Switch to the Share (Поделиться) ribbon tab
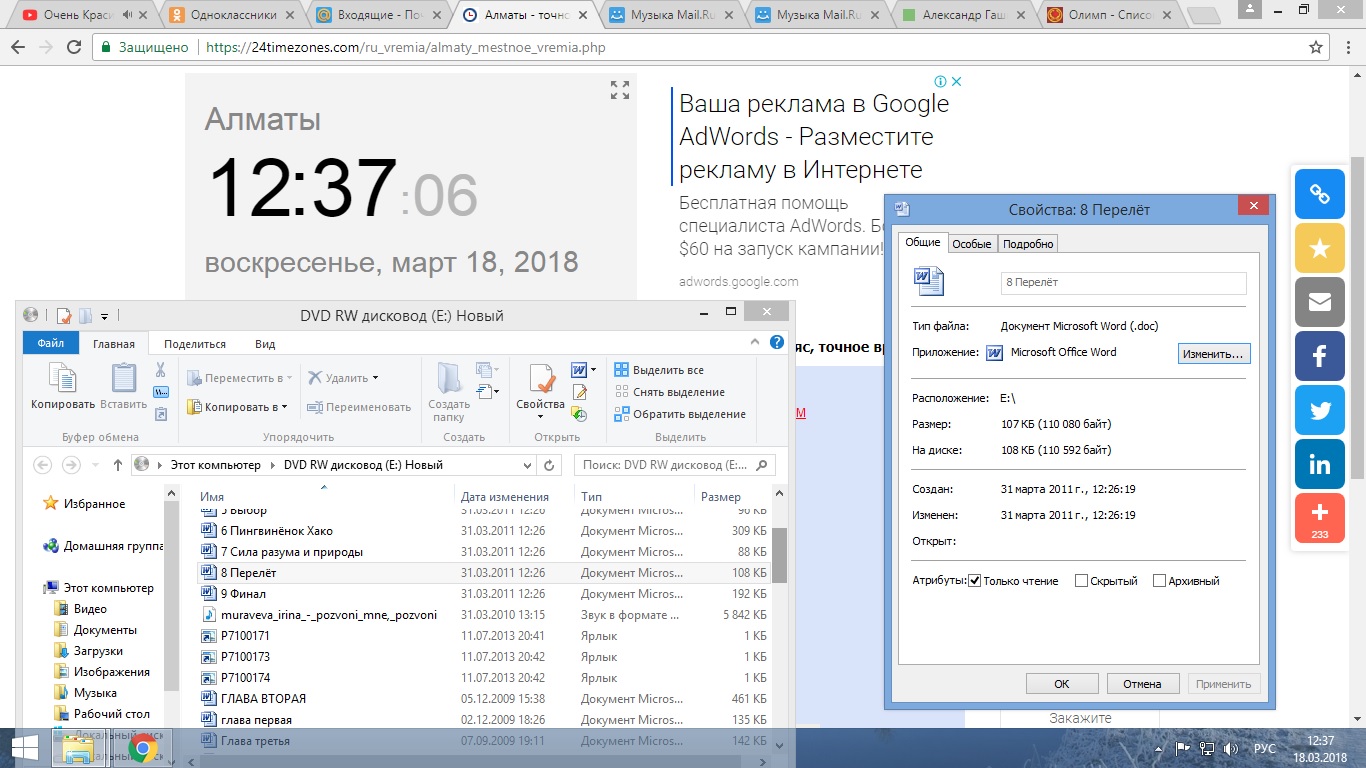Screen dimensions: 1366x768 tap(195, 343)
